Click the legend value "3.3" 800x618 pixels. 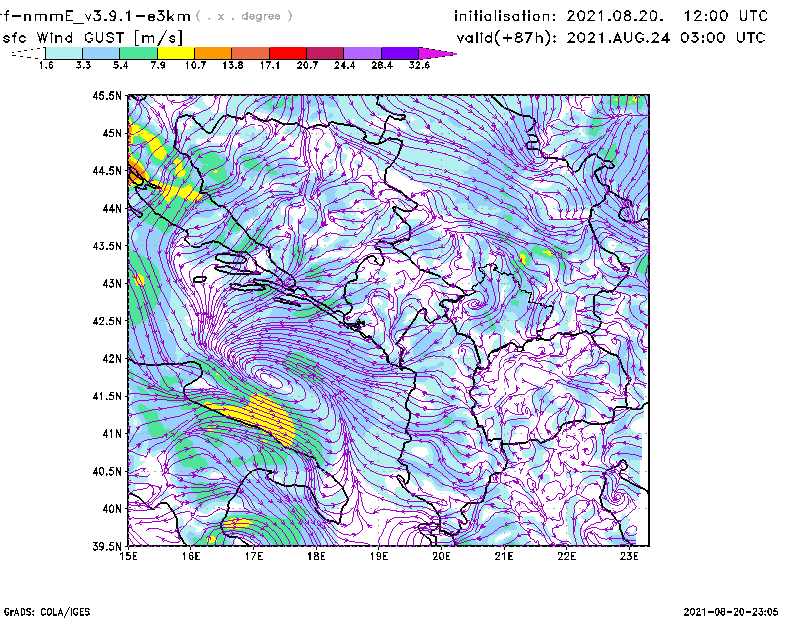tap(83, 65)
